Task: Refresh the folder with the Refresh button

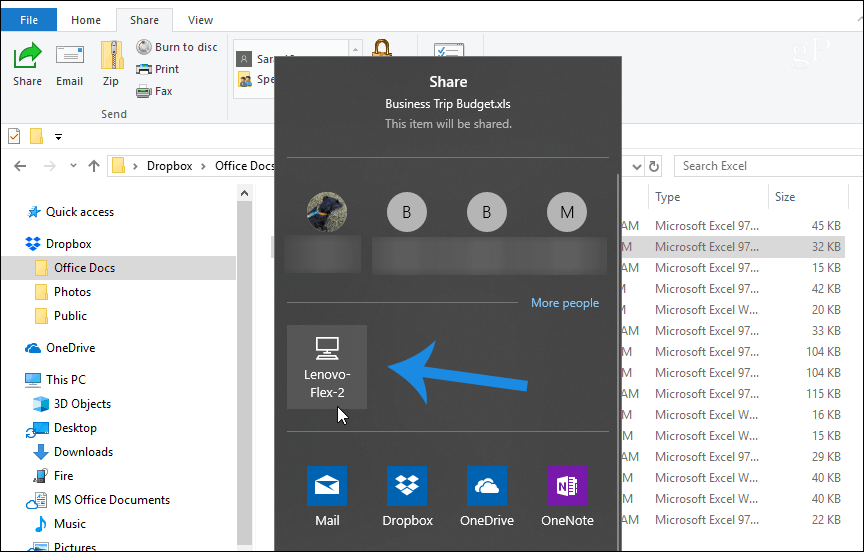Action: (x=654, y=166)
